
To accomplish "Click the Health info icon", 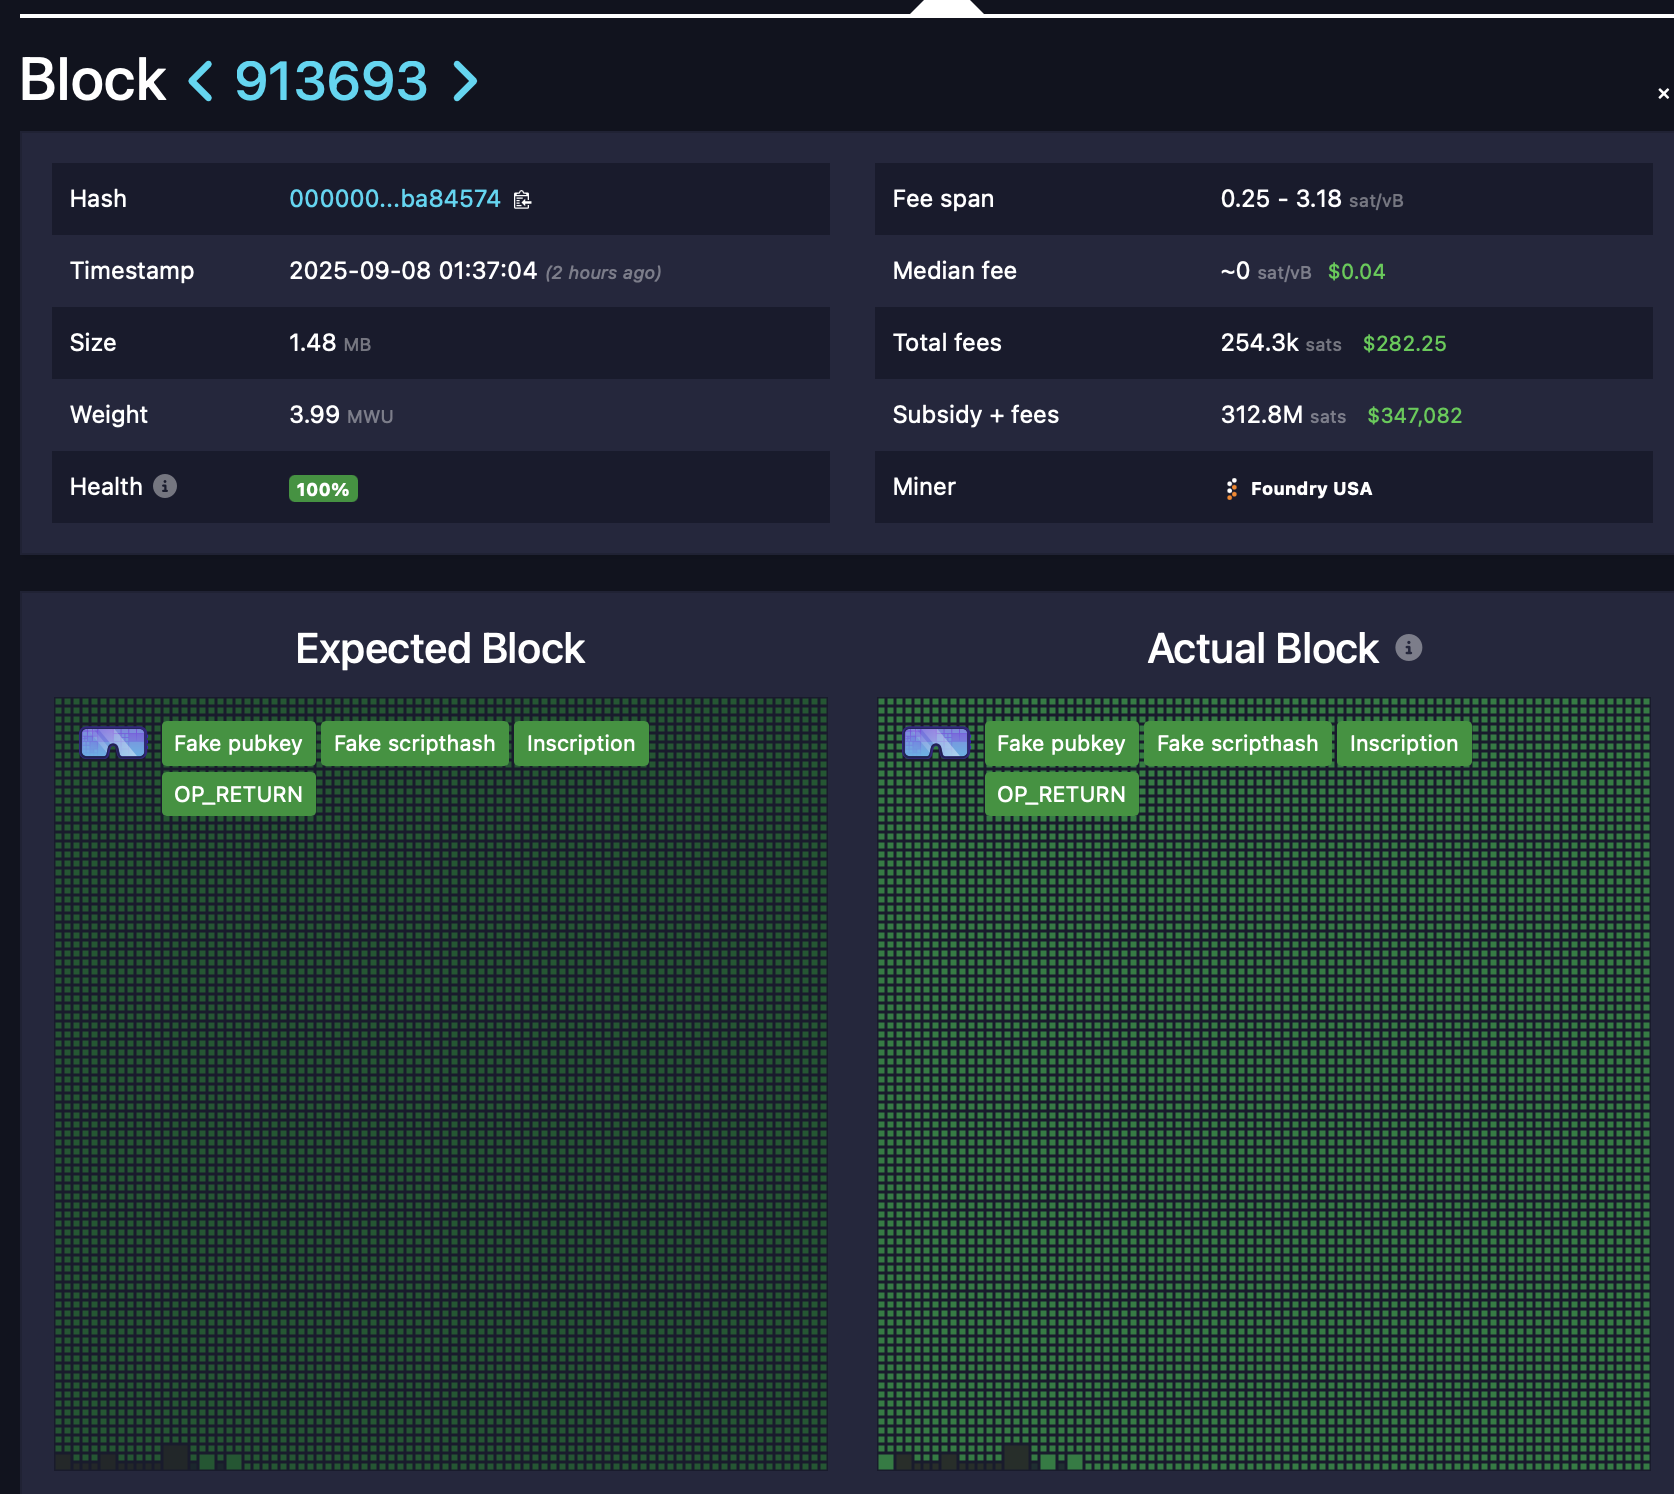I will [165, 486].
